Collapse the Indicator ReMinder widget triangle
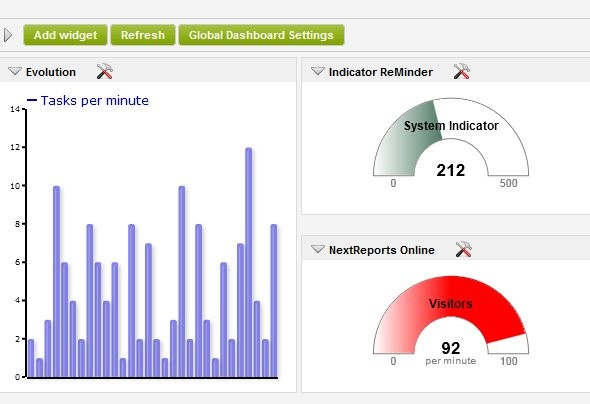This screenshot has height=404, width=590. click(318, 71)
